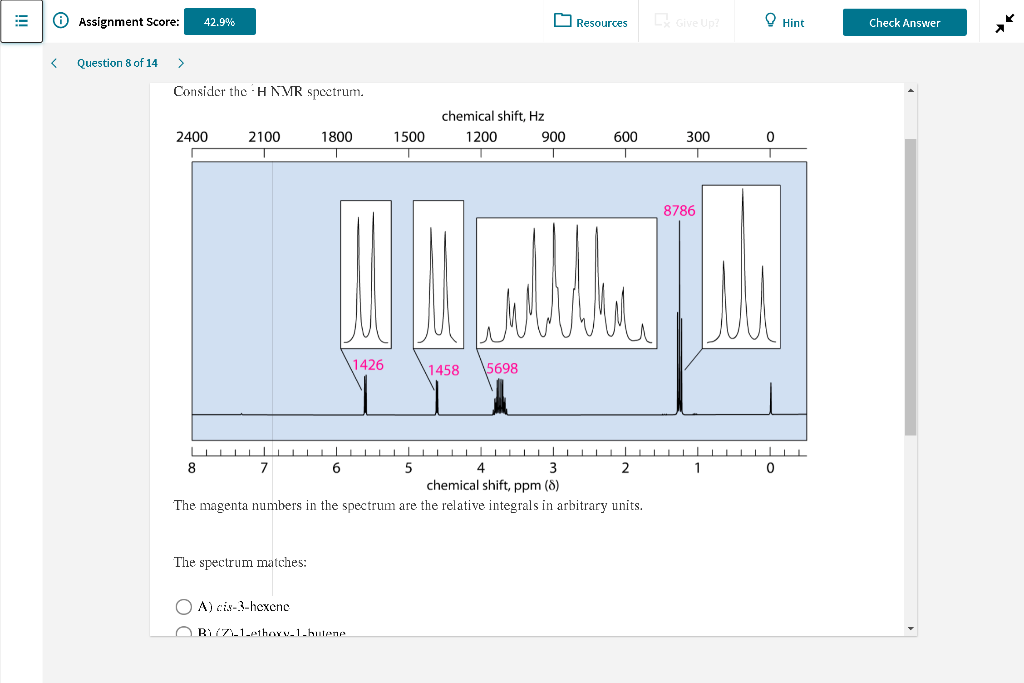Click the scrollbar down-arrow icon
This screenshot has height=683, width=1024.
tap(909, 628)
